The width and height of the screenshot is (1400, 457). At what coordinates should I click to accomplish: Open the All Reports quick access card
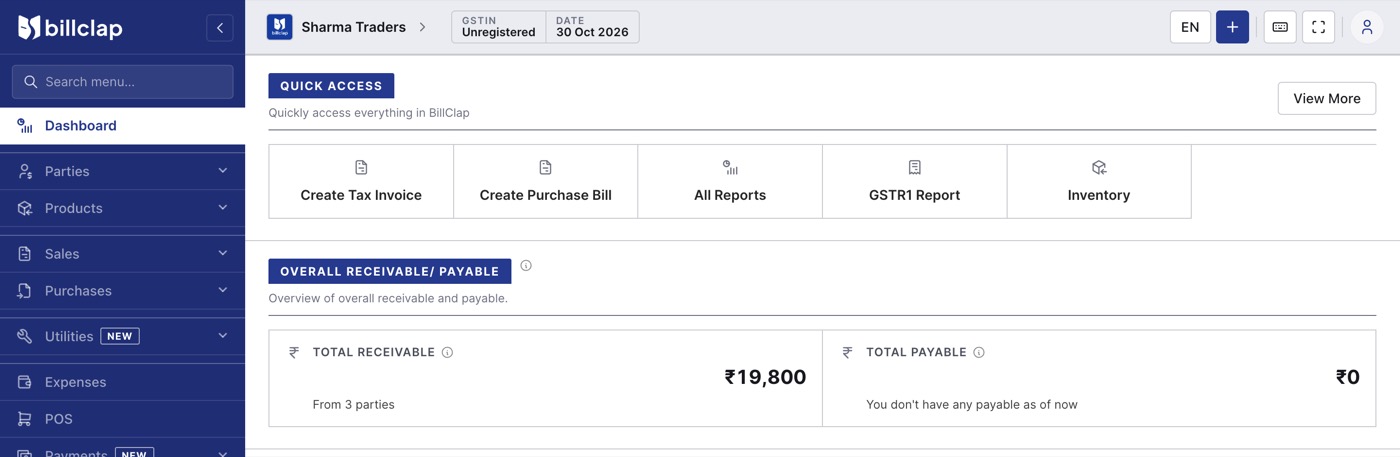(x=730, y=181)
